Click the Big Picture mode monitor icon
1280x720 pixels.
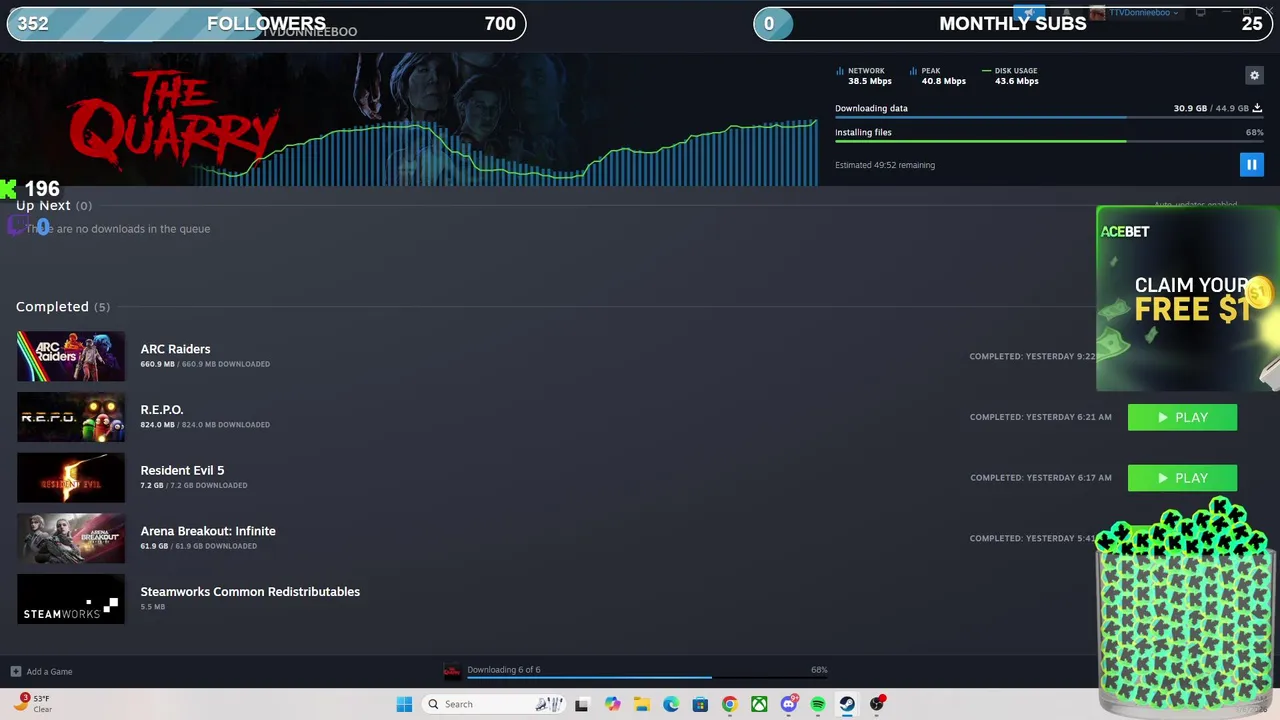pyautogui.click(x=1200, y=13)
